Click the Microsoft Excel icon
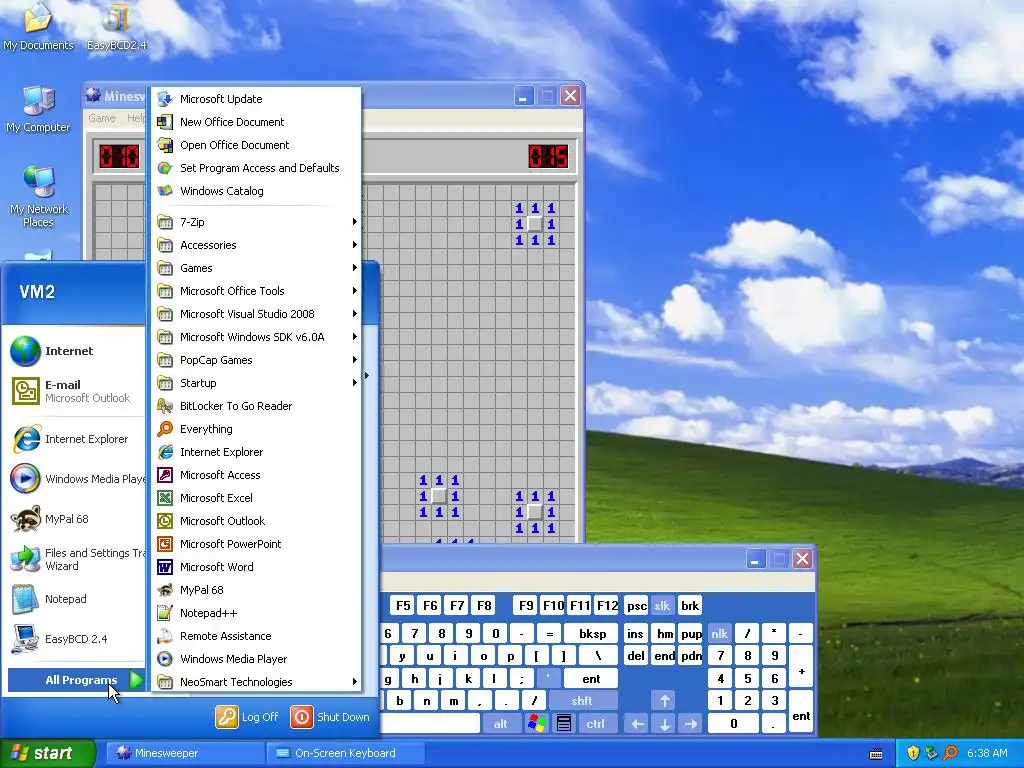 [165, 498]
